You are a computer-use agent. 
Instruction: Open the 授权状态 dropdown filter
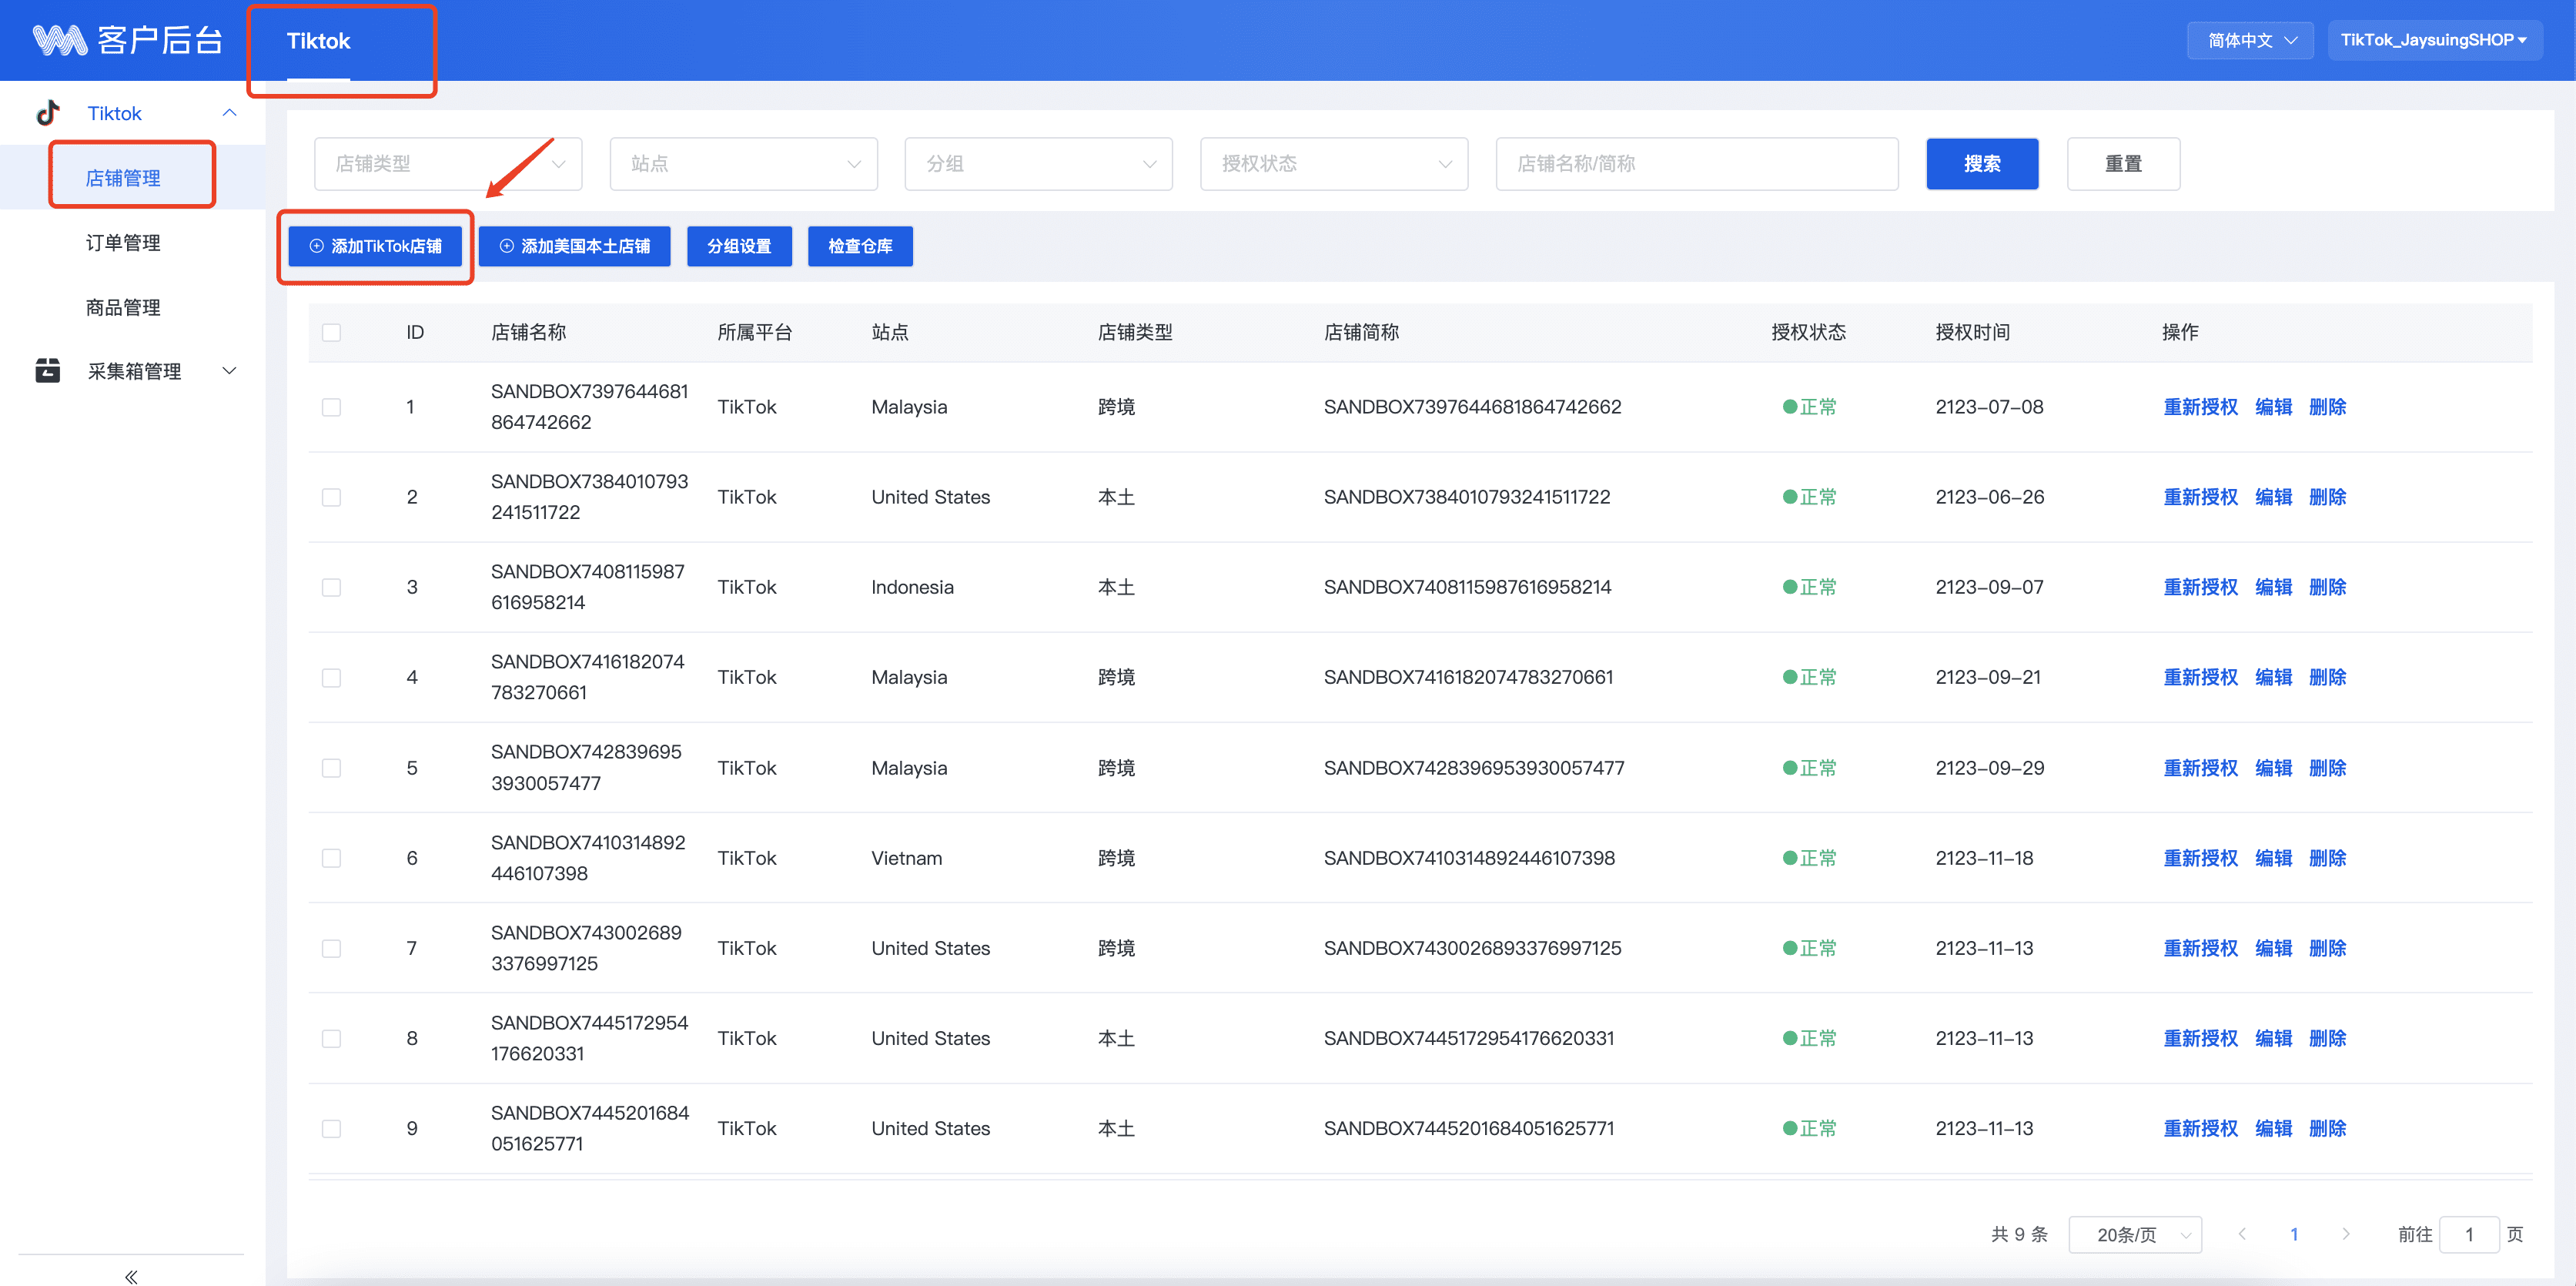[1334, 164]
